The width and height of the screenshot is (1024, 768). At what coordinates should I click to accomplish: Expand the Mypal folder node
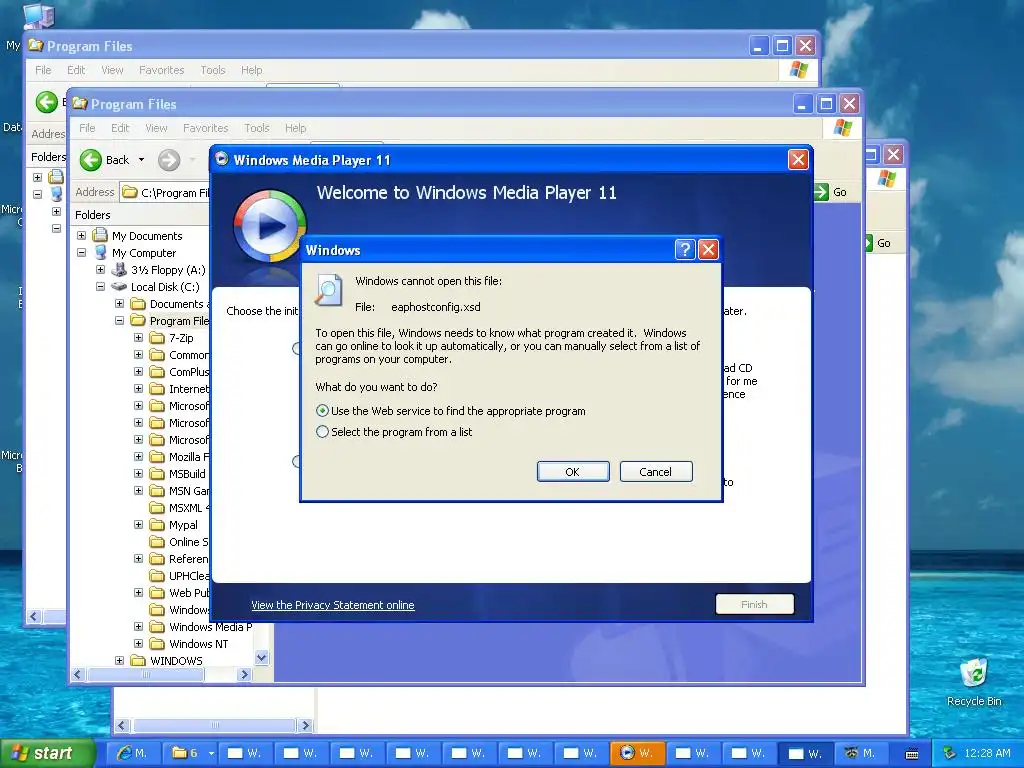click(x=138, y=524)
